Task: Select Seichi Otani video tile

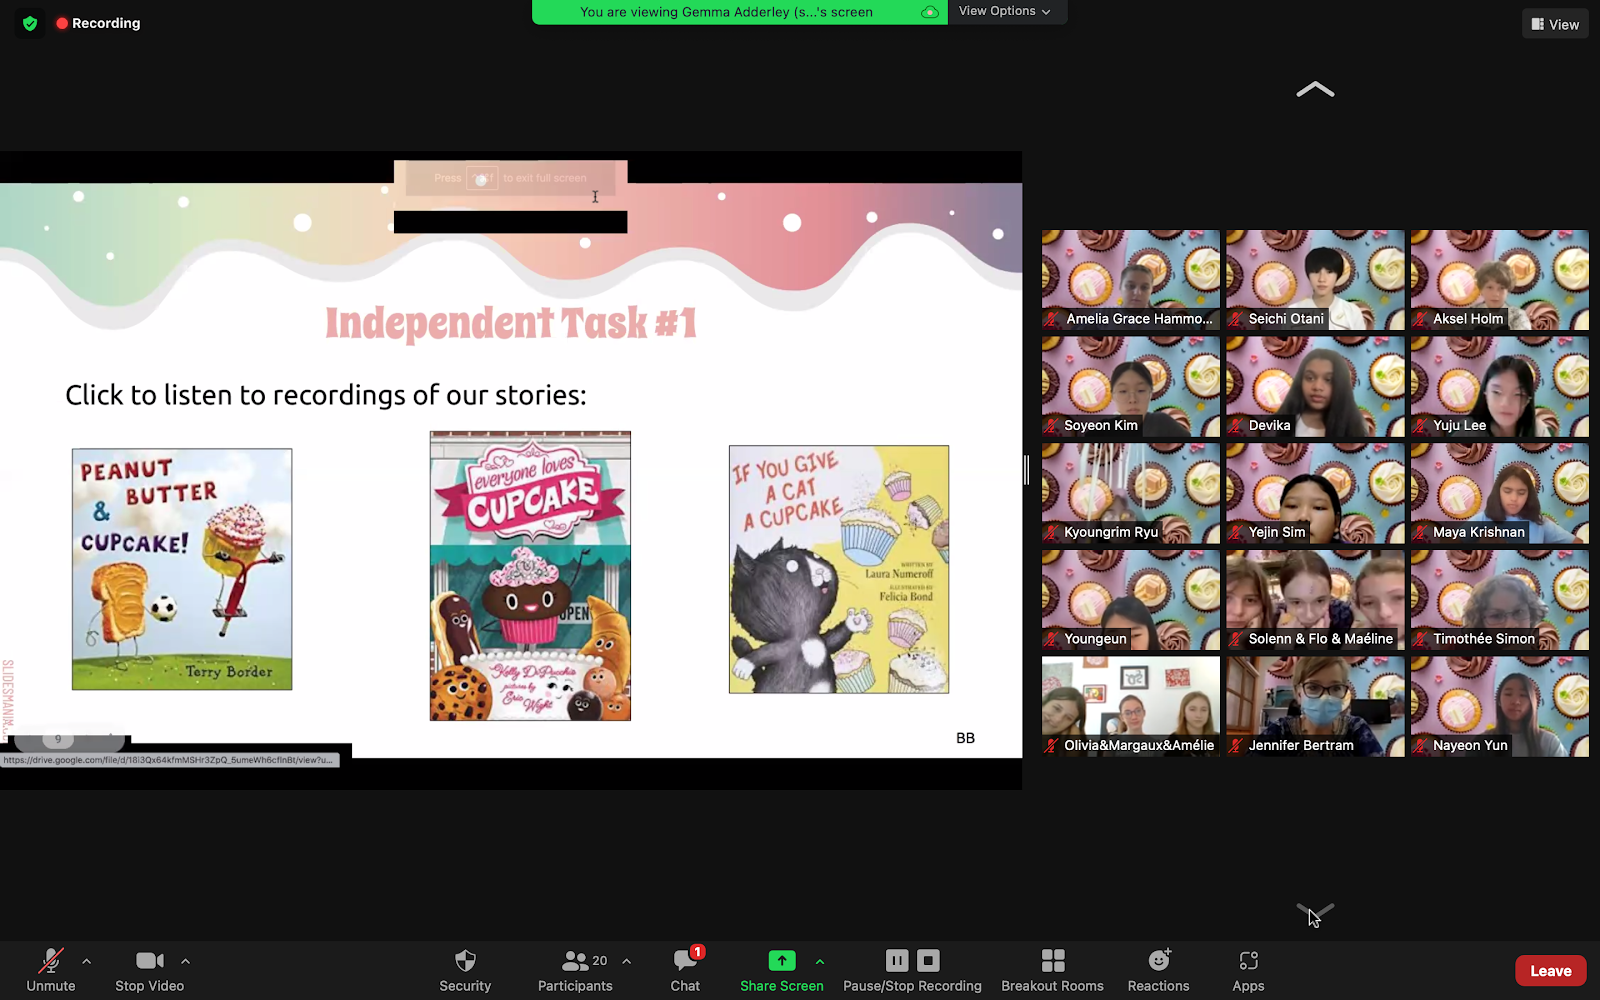Action: click(1315, 280)
